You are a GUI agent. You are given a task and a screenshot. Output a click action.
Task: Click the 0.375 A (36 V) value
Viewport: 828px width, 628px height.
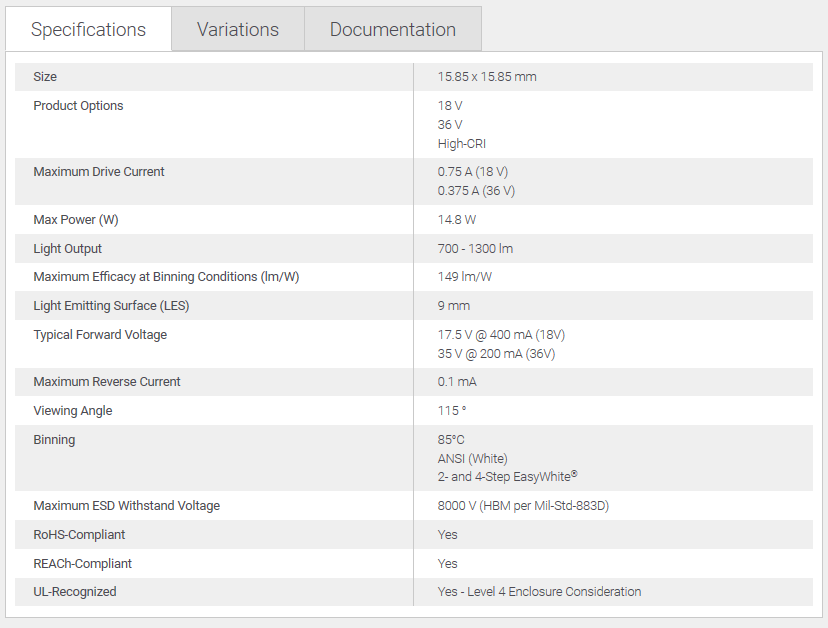476,191
